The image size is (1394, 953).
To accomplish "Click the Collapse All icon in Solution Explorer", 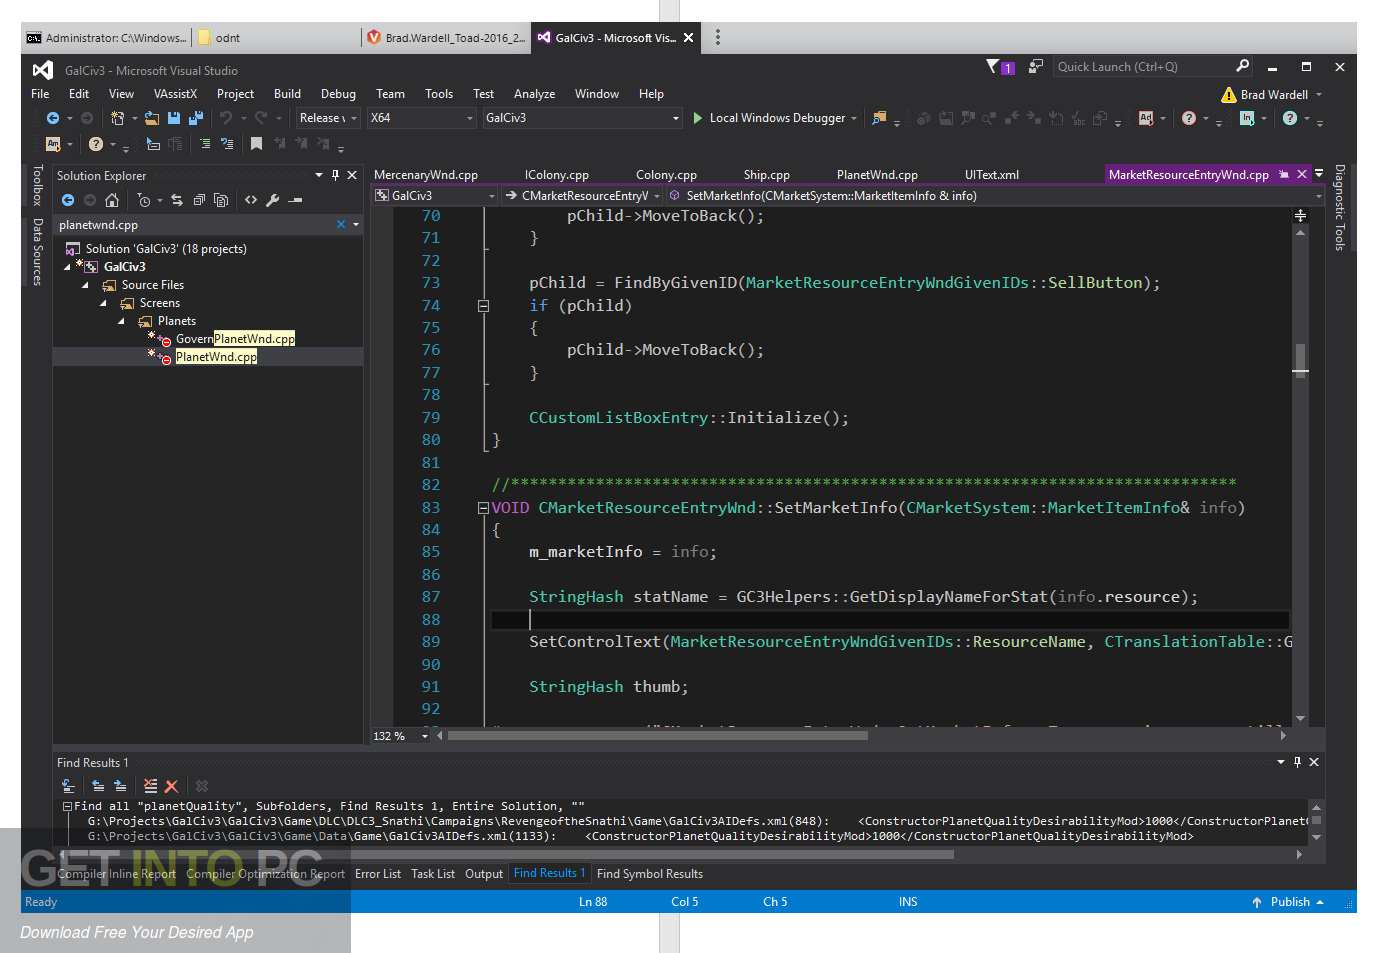I will click(x=199, y=200).
